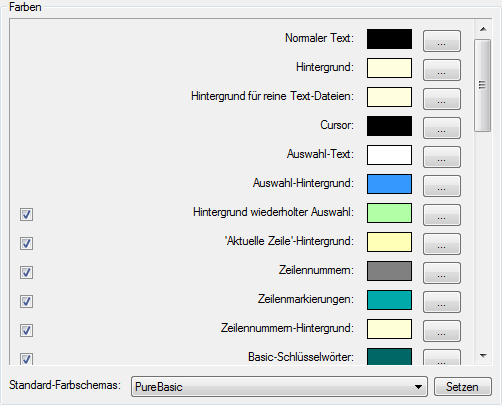The height and width of the screenshot is (406, 502).
Task: Click the Setzen button
Action: click(463, 387)
